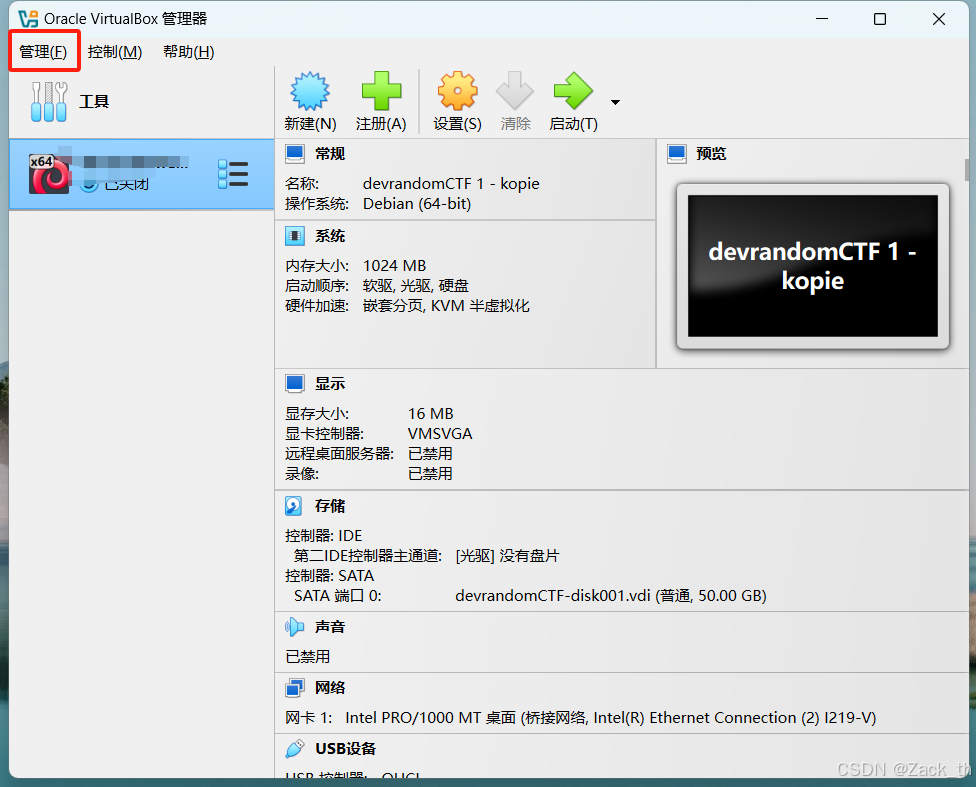Screen dimensions: 976x787
Task: Click the USB设备 plug icon
Action: pos(295,748)
